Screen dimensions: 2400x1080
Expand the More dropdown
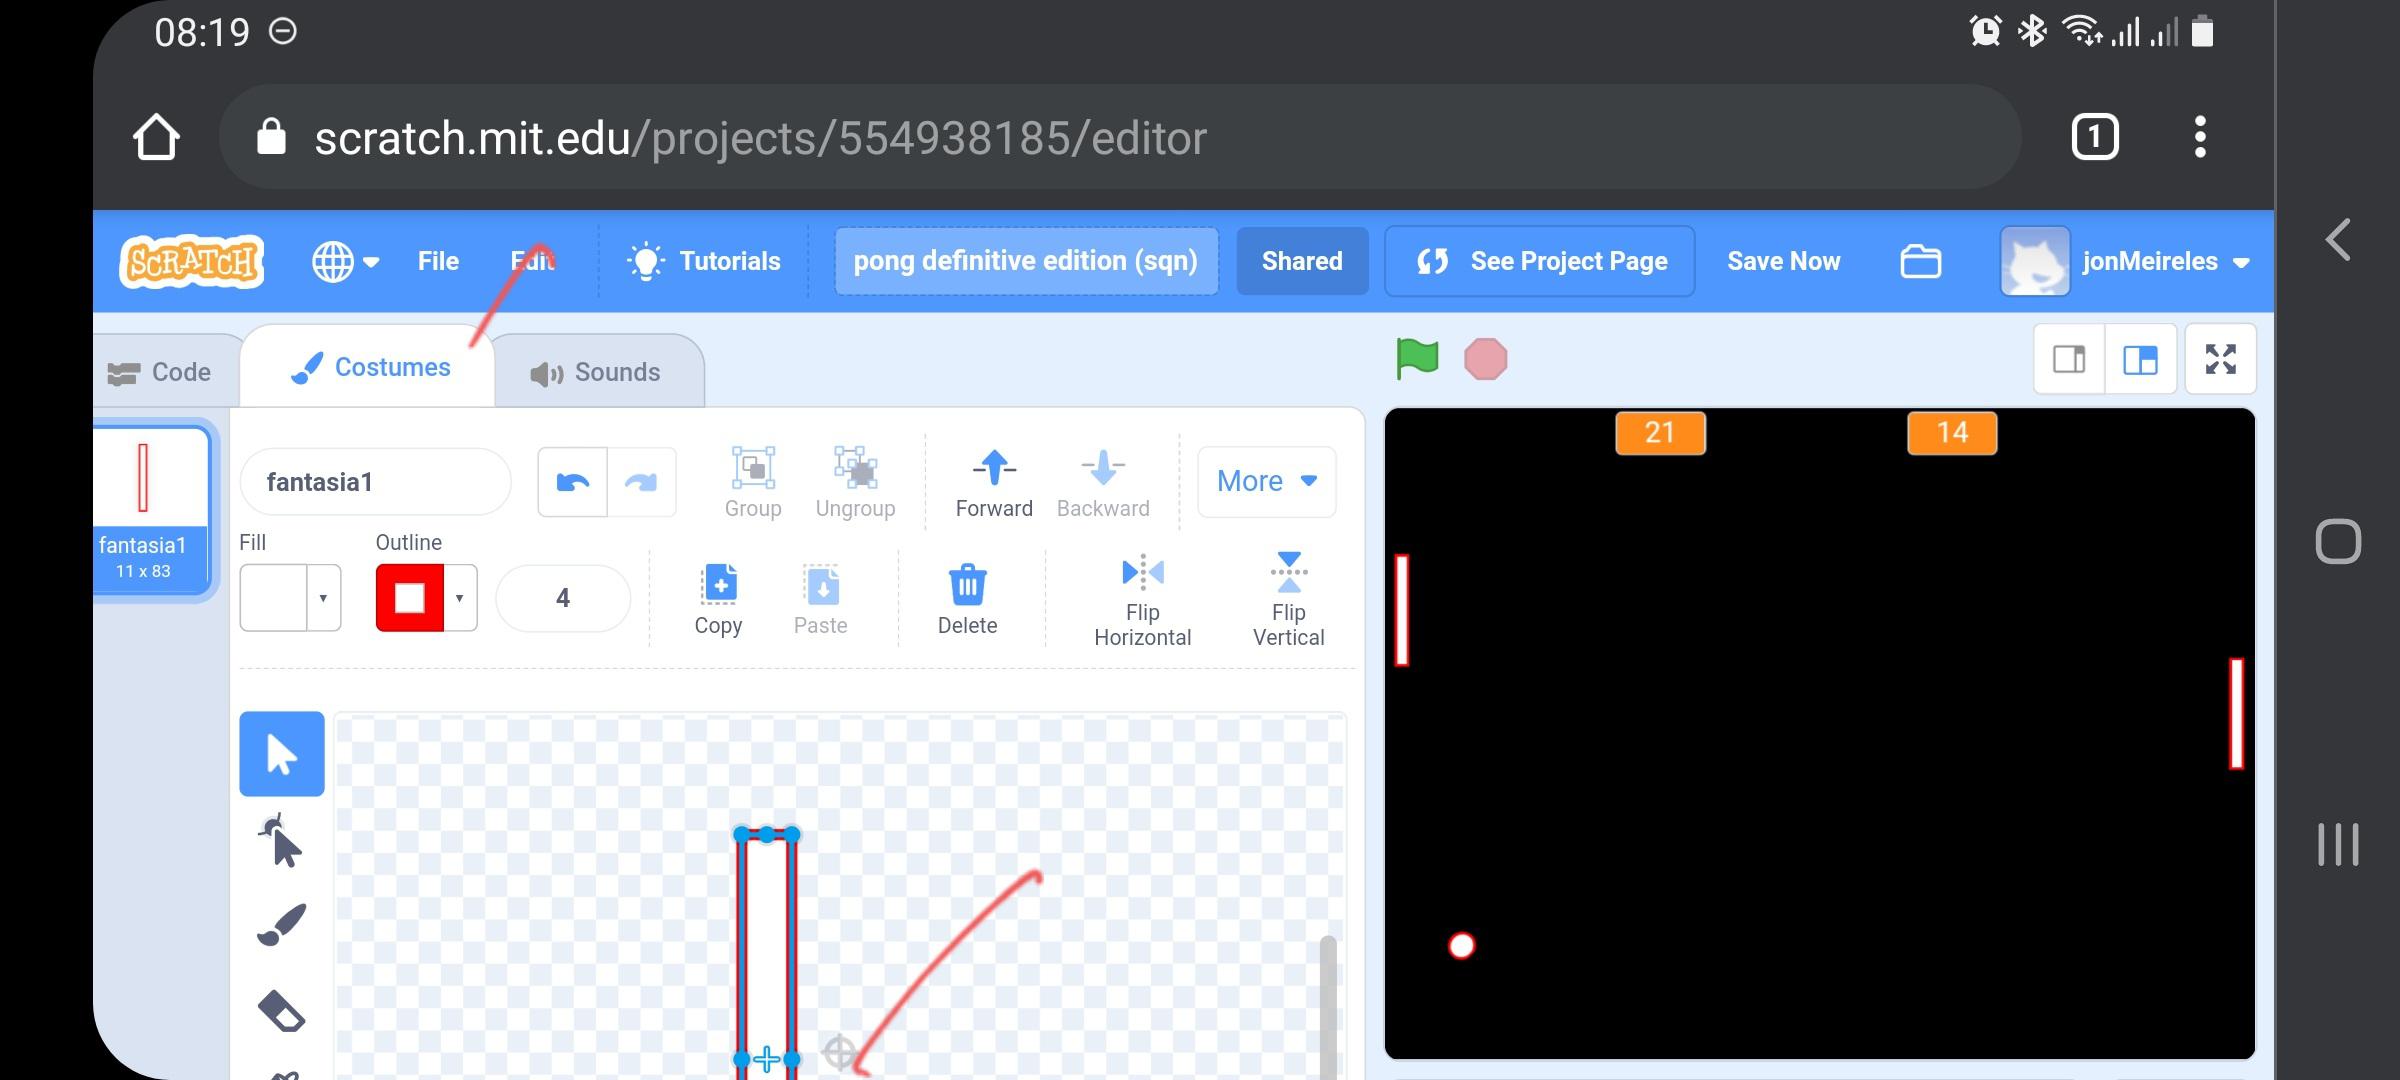point(1266,481)
